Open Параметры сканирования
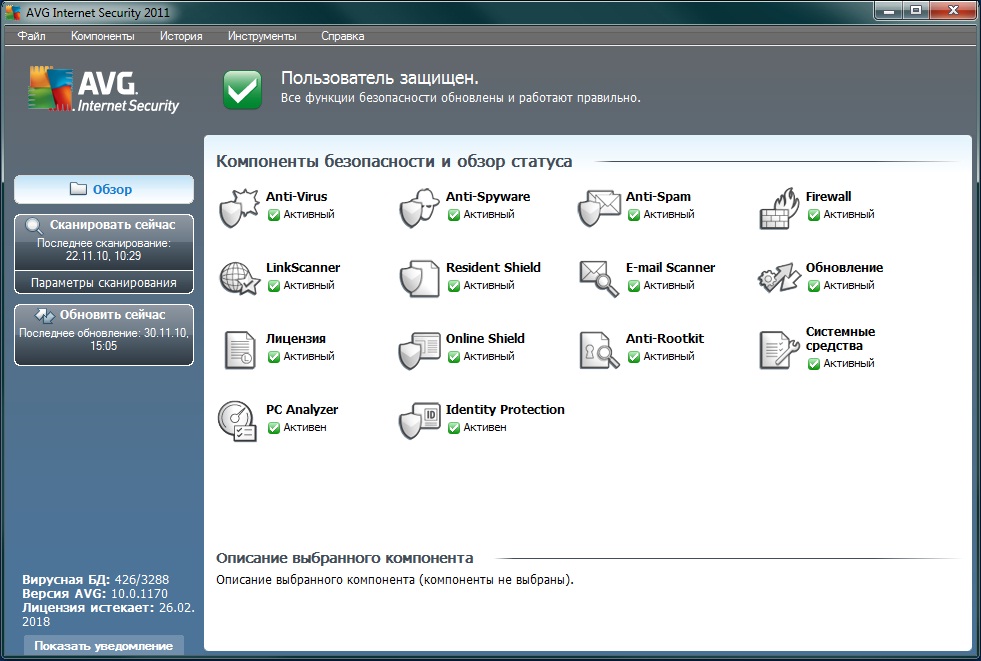The image size is (981, 661). click(104, 283)
